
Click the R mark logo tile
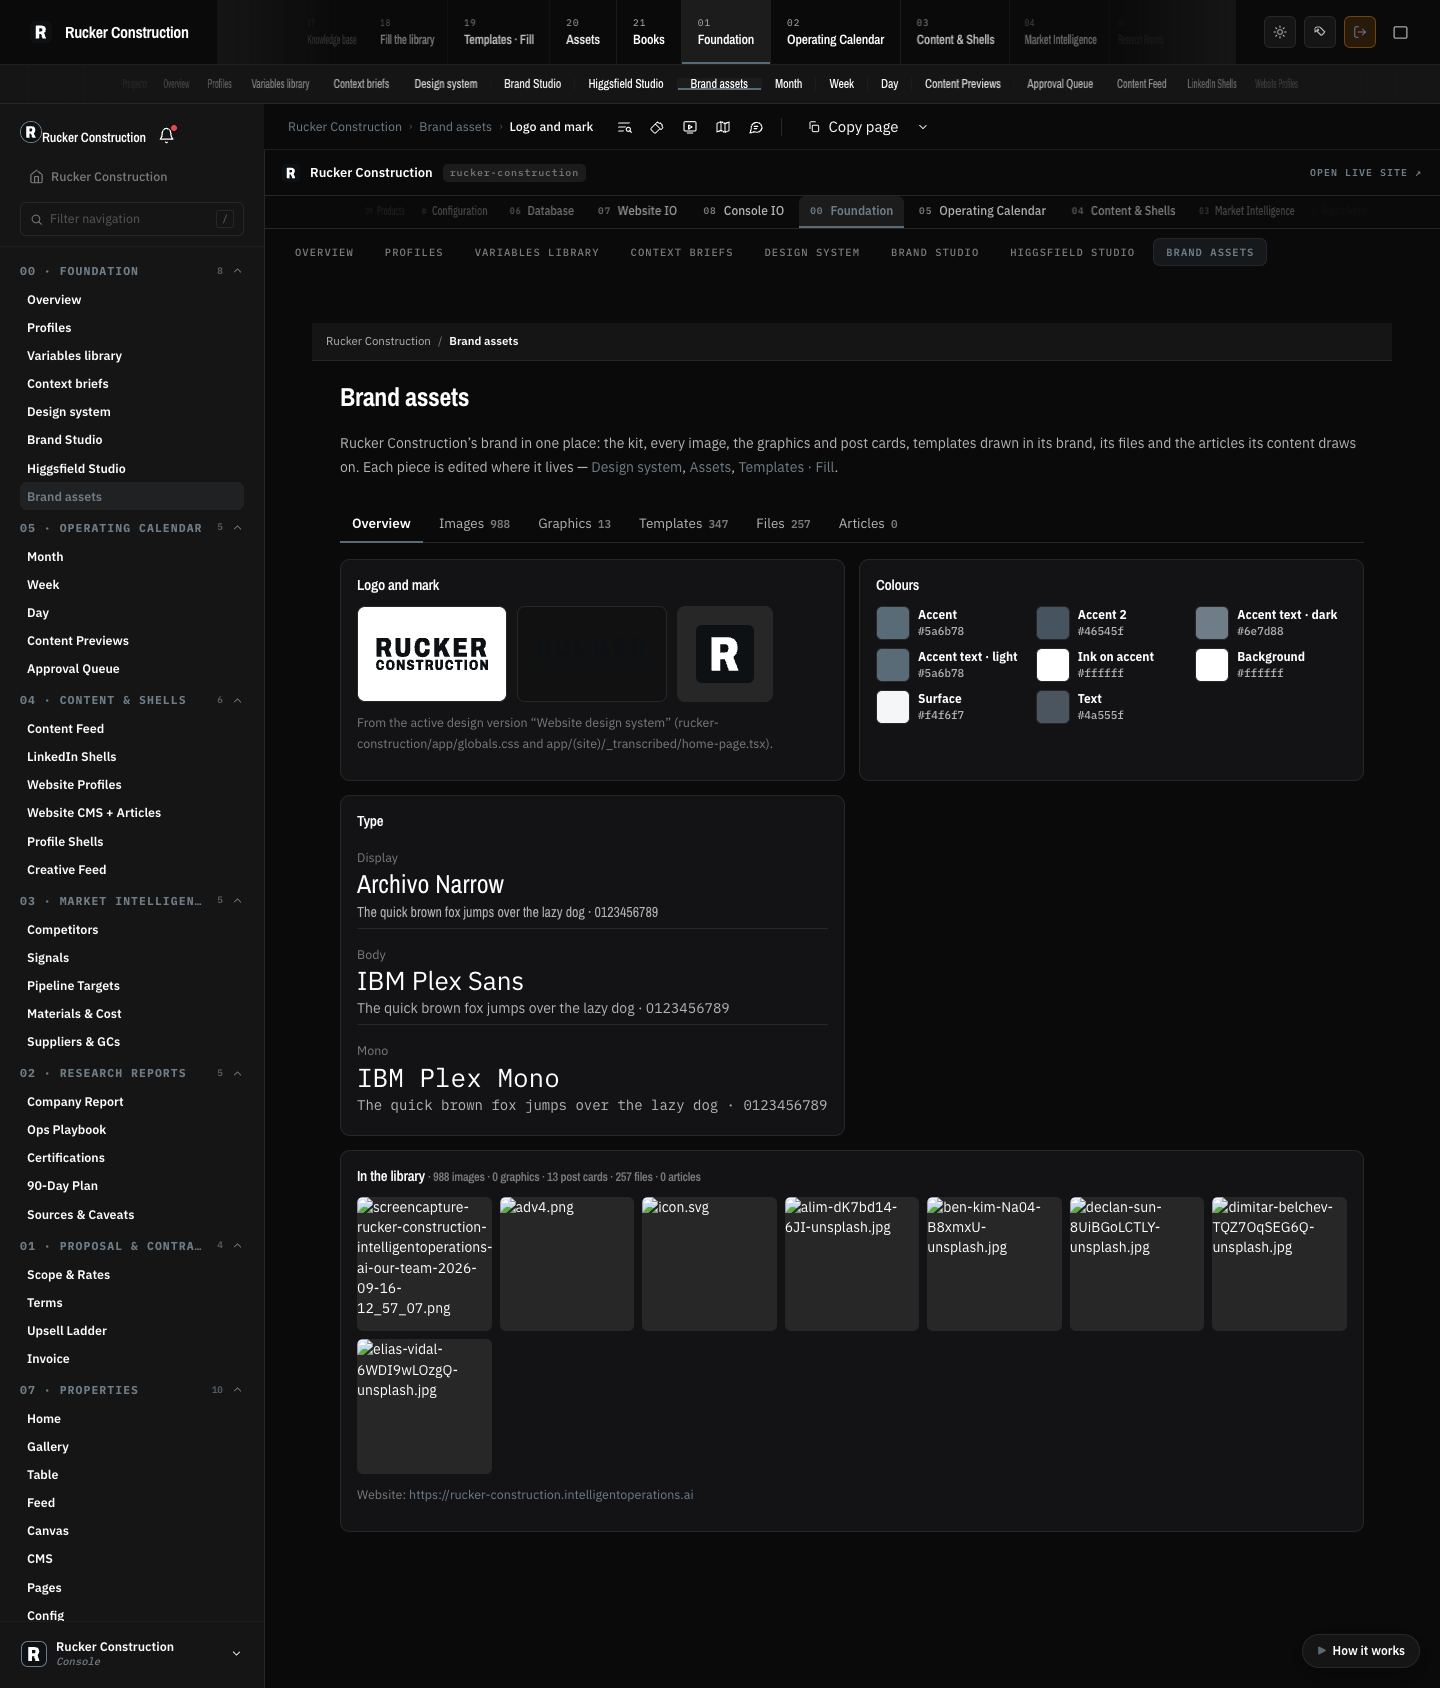point(725,654)
